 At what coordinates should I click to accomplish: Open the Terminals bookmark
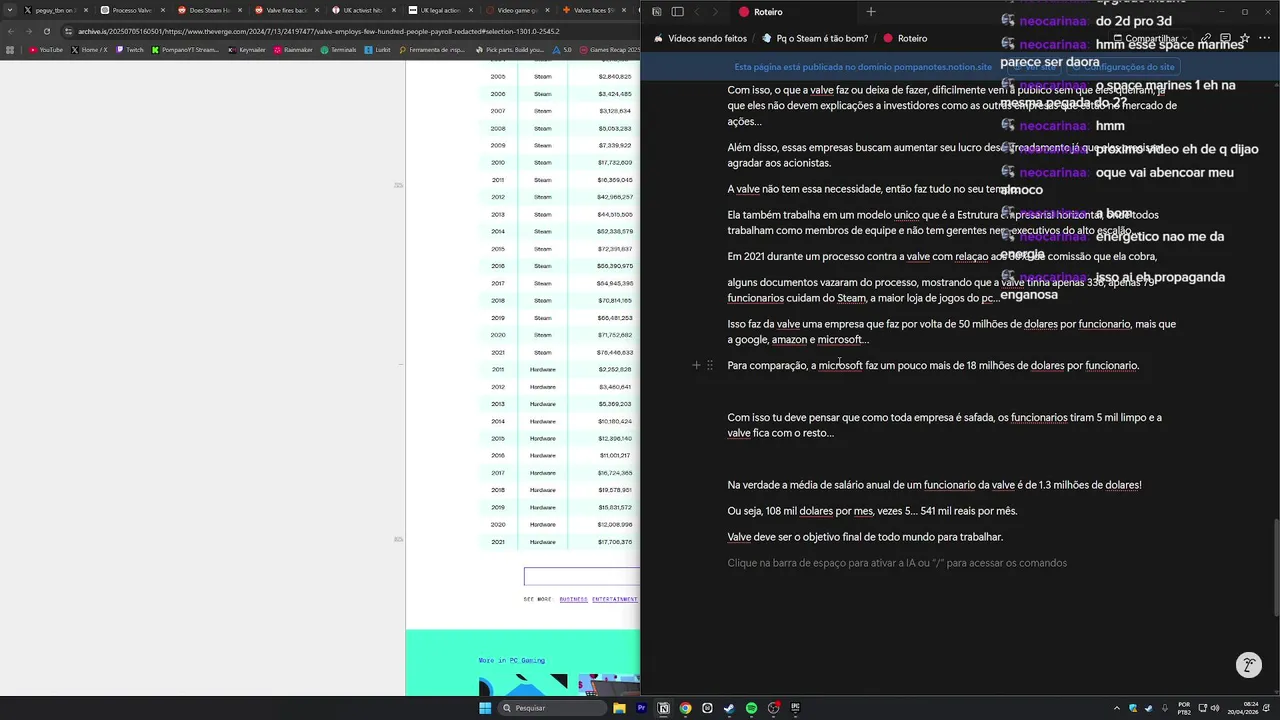pos(338,49)
